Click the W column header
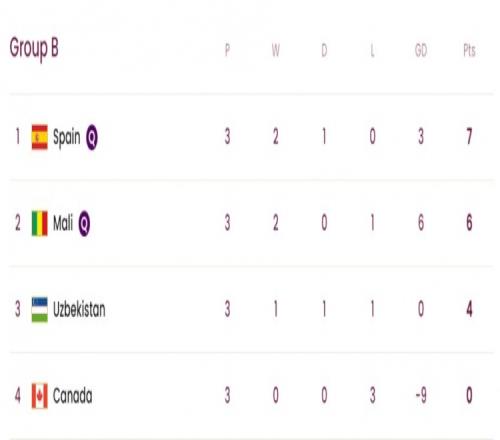This screenshot has width=500, height=440. coord(276,51)
